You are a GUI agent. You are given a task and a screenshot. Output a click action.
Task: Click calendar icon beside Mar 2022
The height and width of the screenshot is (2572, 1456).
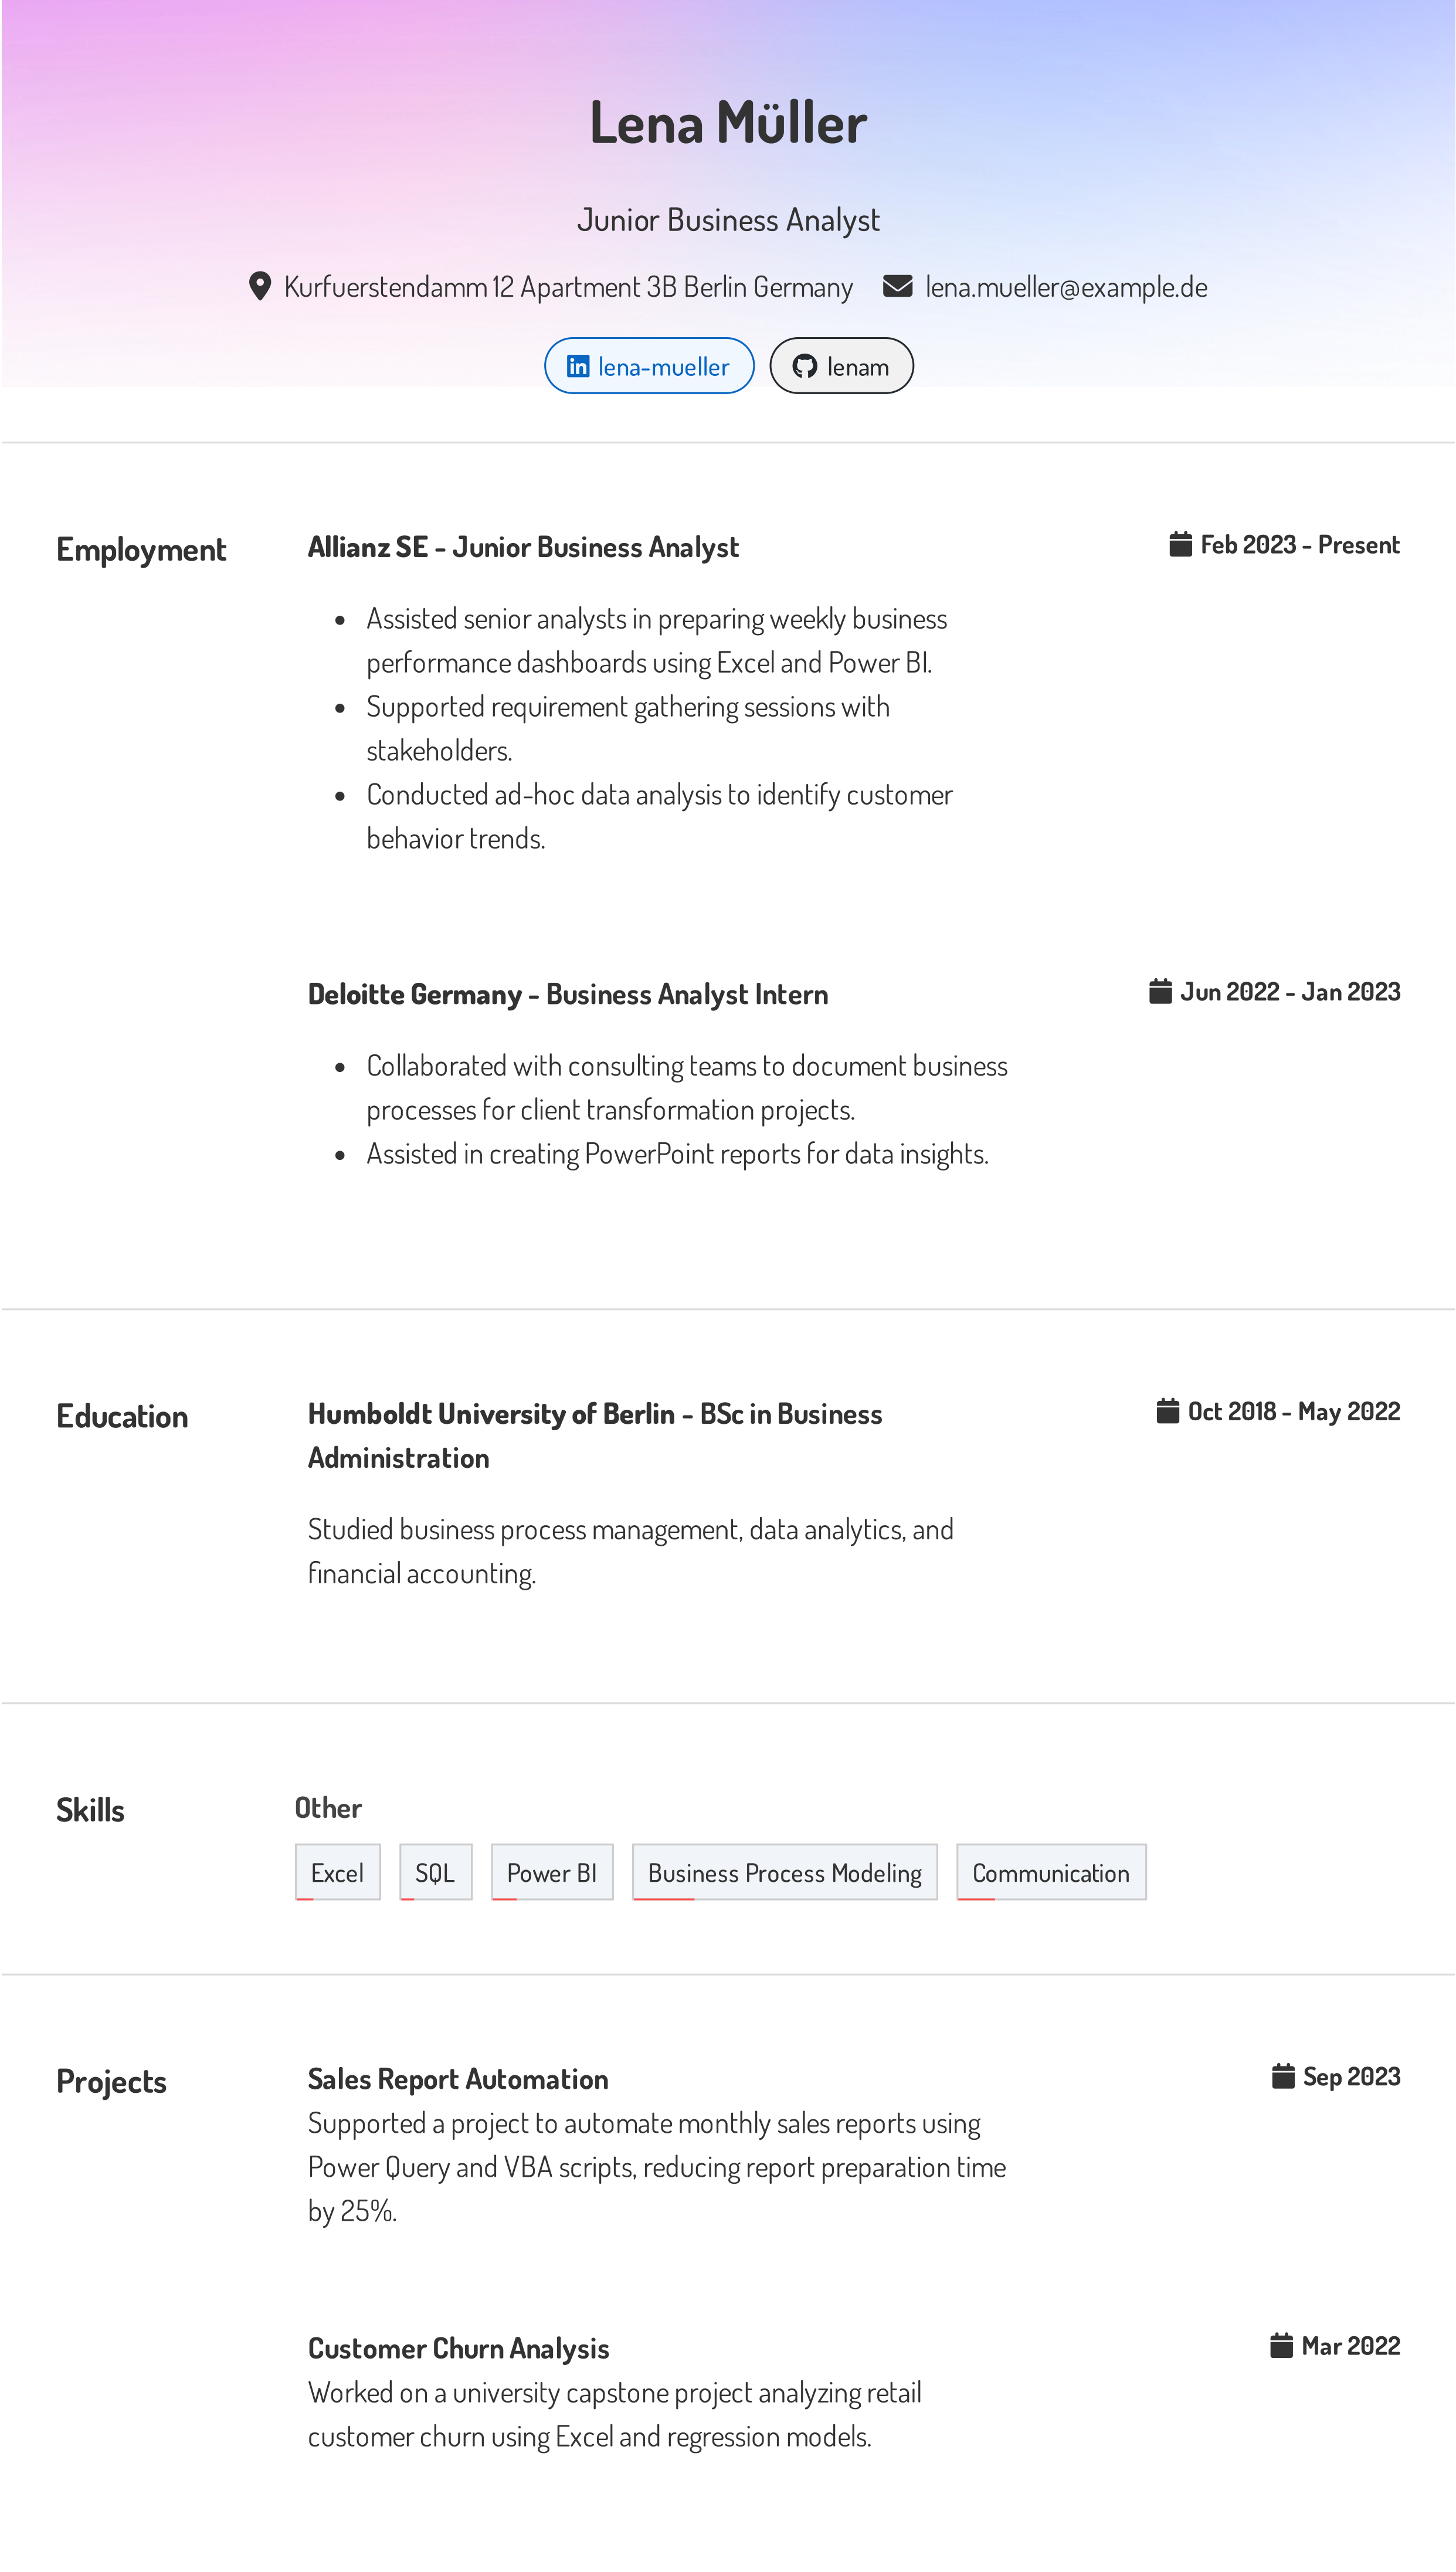1281,2345
